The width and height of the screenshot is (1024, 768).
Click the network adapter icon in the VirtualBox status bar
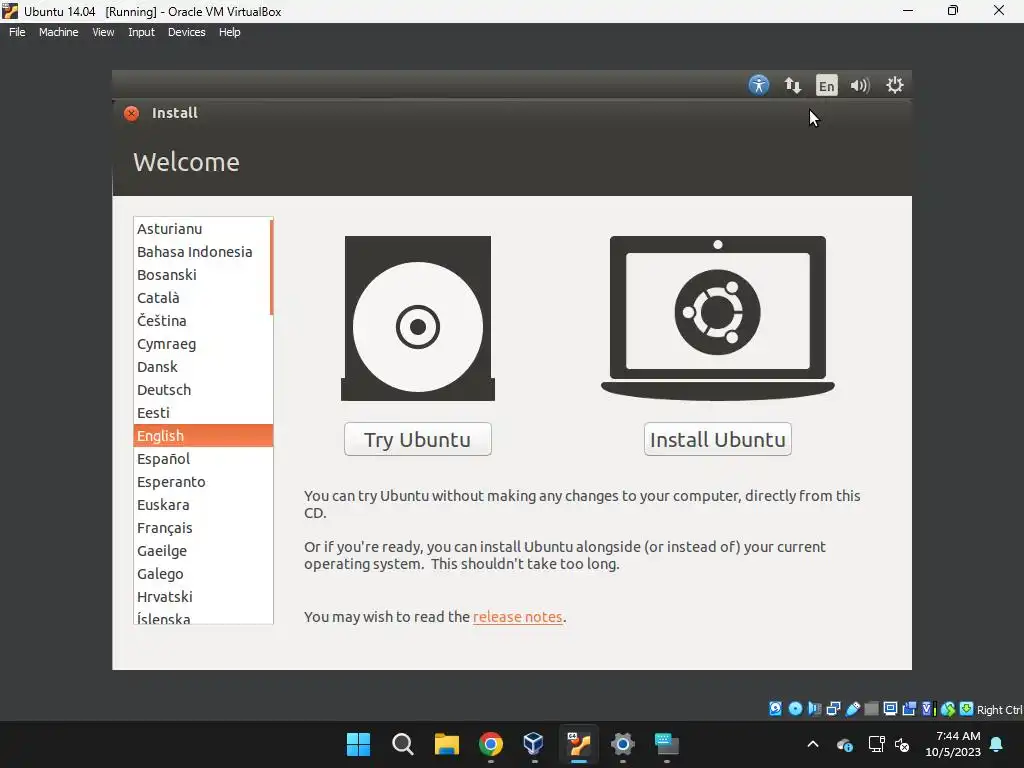[833, 709]
